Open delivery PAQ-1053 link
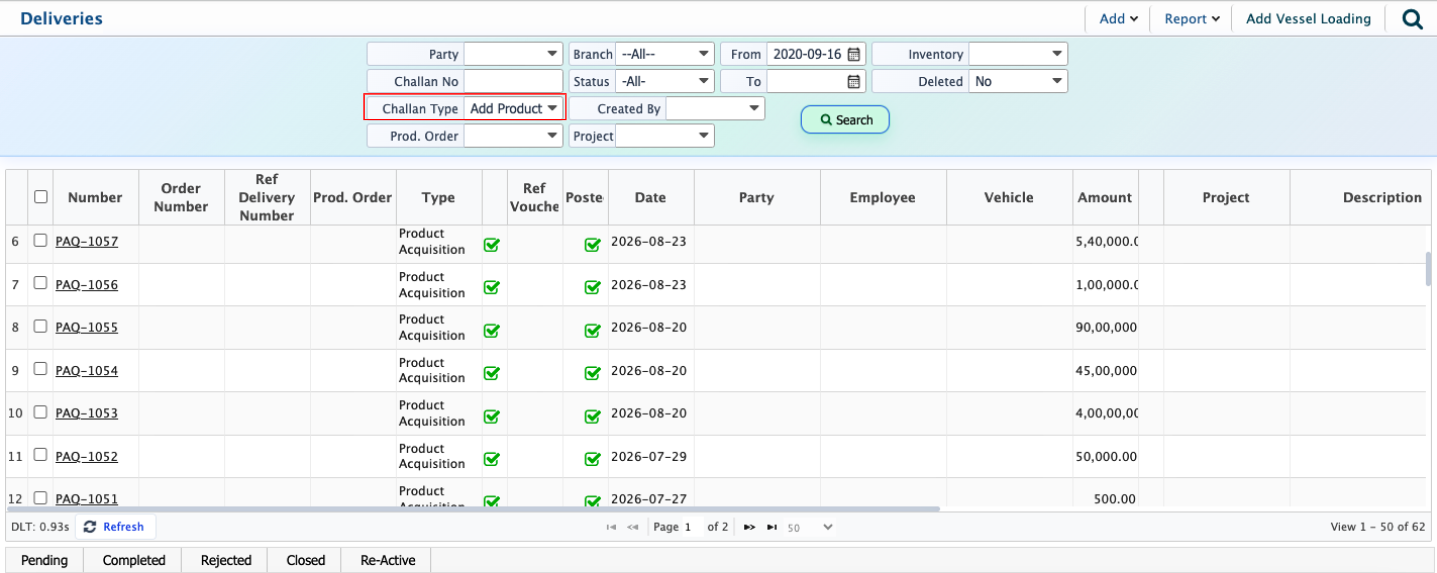1437x573 pixels. (x=87, y=413)
